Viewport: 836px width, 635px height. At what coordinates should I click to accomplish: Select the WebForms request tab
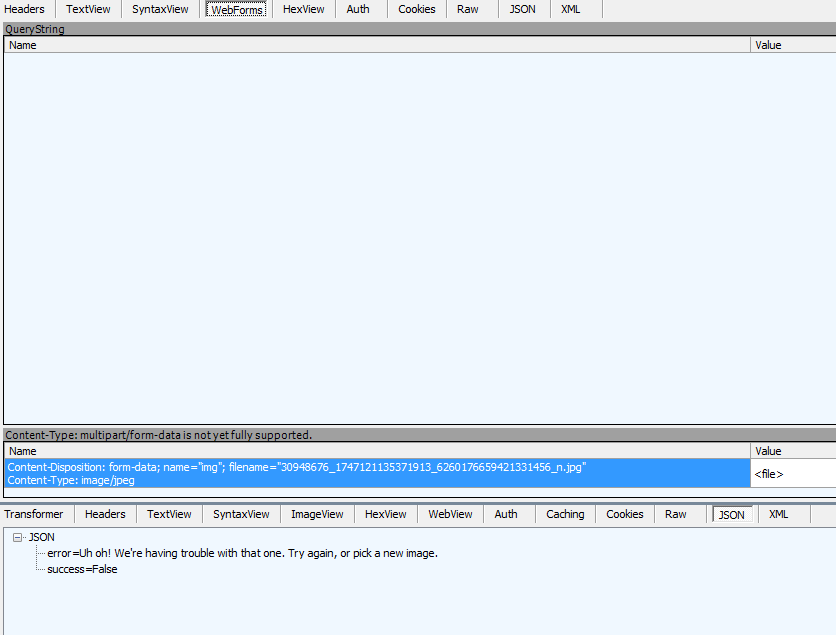236,9
